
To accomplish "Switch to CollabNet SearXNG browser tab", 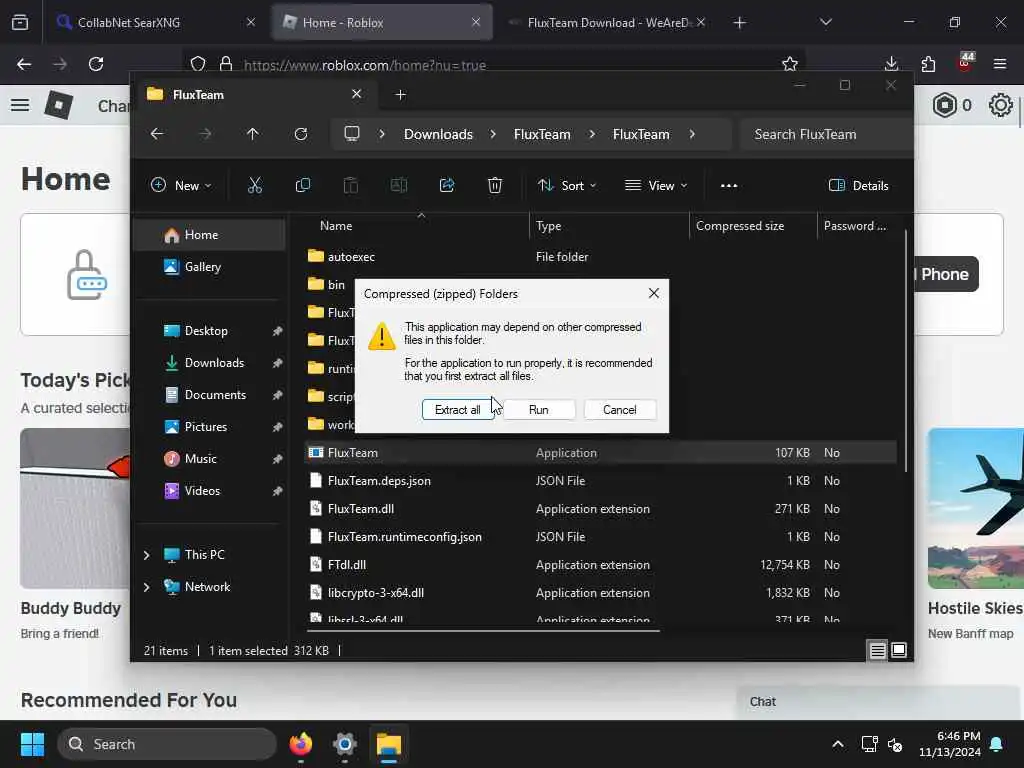I will (155, 22).
